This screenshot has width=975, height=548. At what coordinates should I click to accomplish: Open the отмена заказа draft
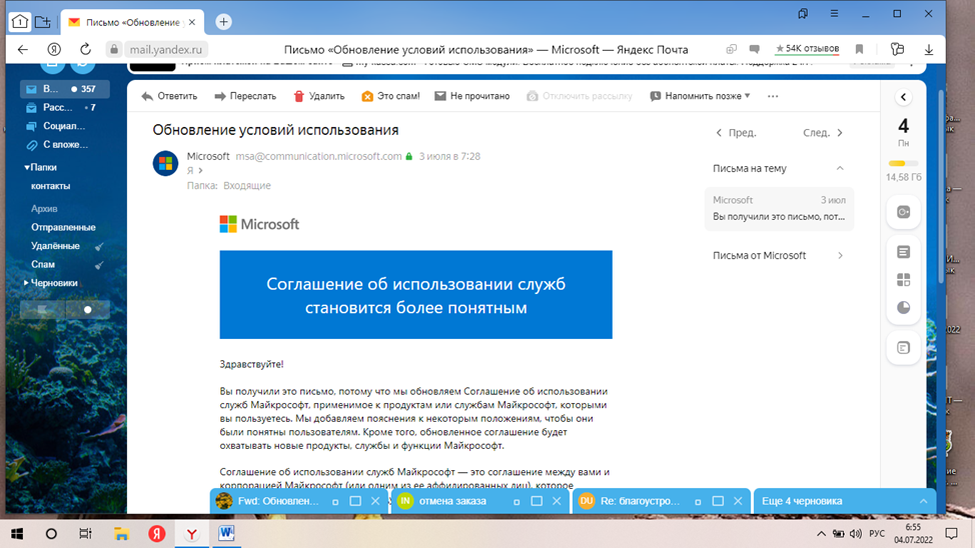pos(452,501)
